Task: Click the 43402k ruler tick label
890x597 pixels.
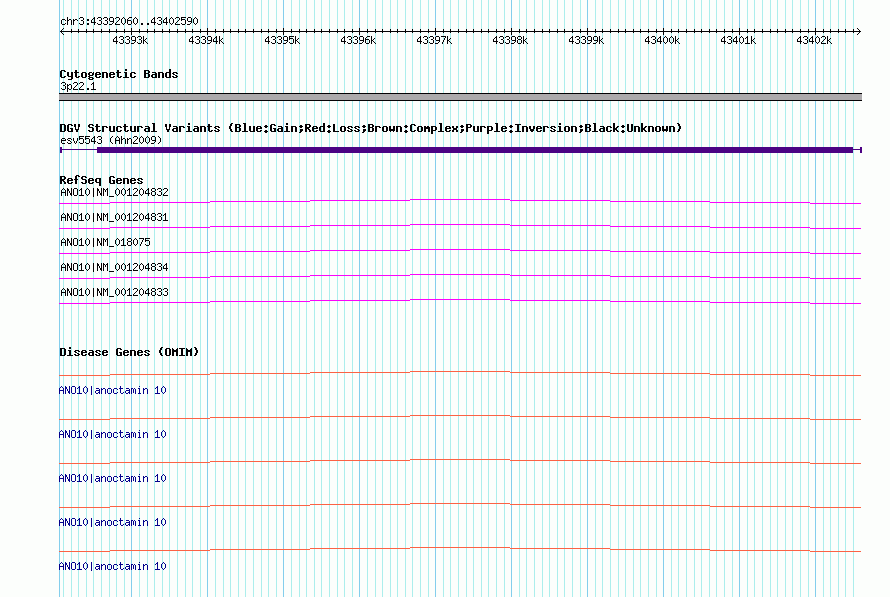Action: coord(815,40)
